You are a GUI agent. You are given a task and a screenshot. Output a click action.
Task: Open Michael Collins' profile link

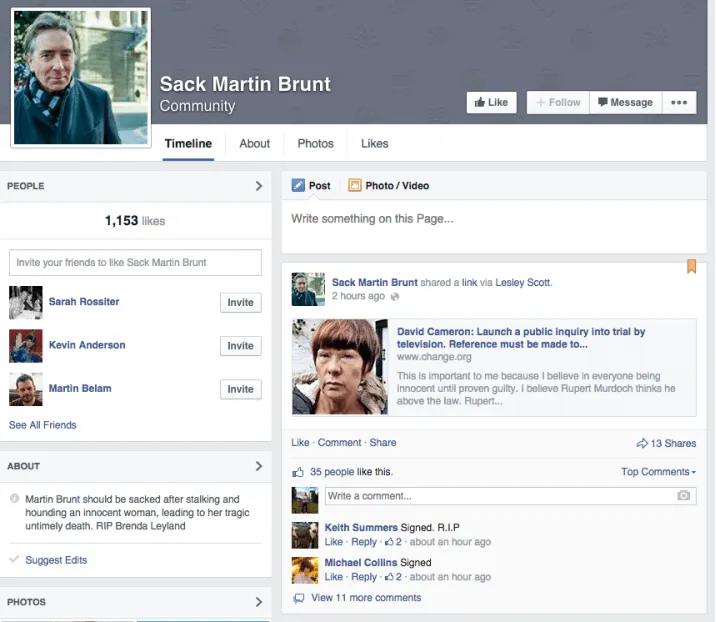(x=361, y=563)
